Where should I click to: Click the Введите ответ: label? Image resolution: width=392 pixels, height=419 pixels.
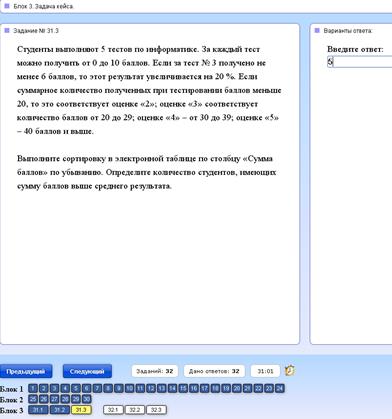(355, 49)
